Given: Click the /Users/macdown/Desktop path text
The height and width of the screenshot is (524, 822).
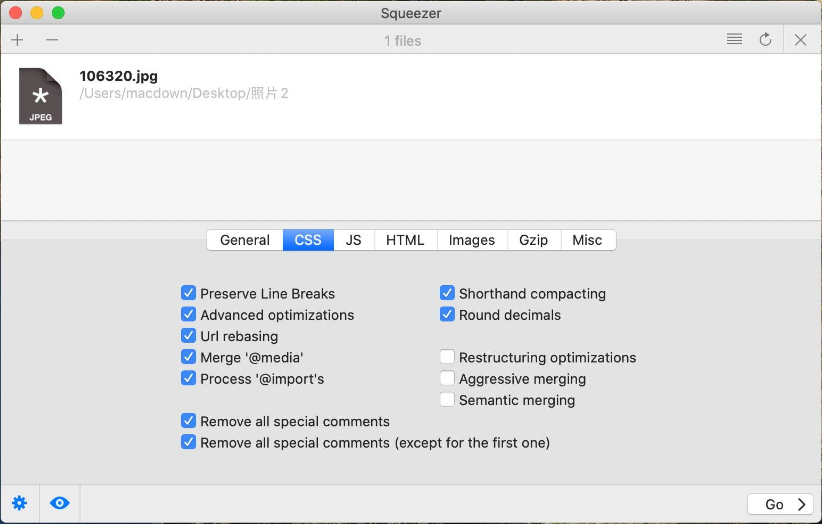Looking at the screenshot, I should [x=183, y=93].
